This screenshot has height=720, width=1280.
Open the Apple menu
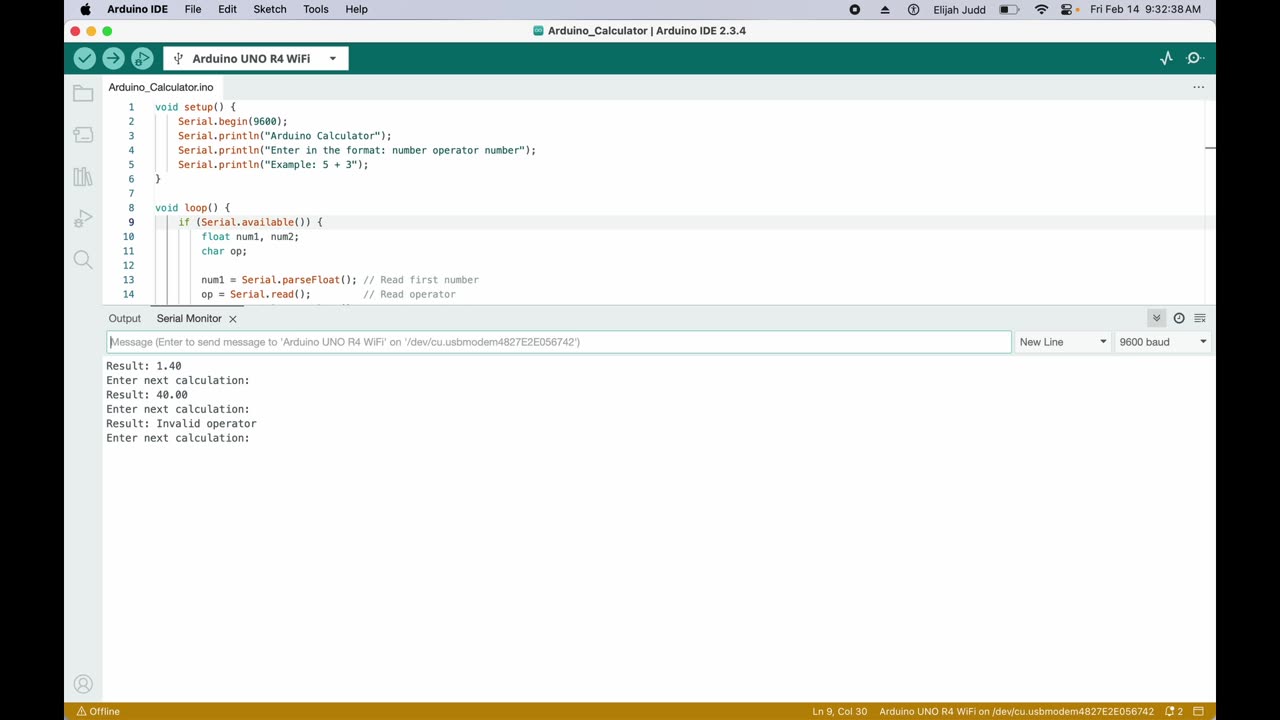pos(85,9)
